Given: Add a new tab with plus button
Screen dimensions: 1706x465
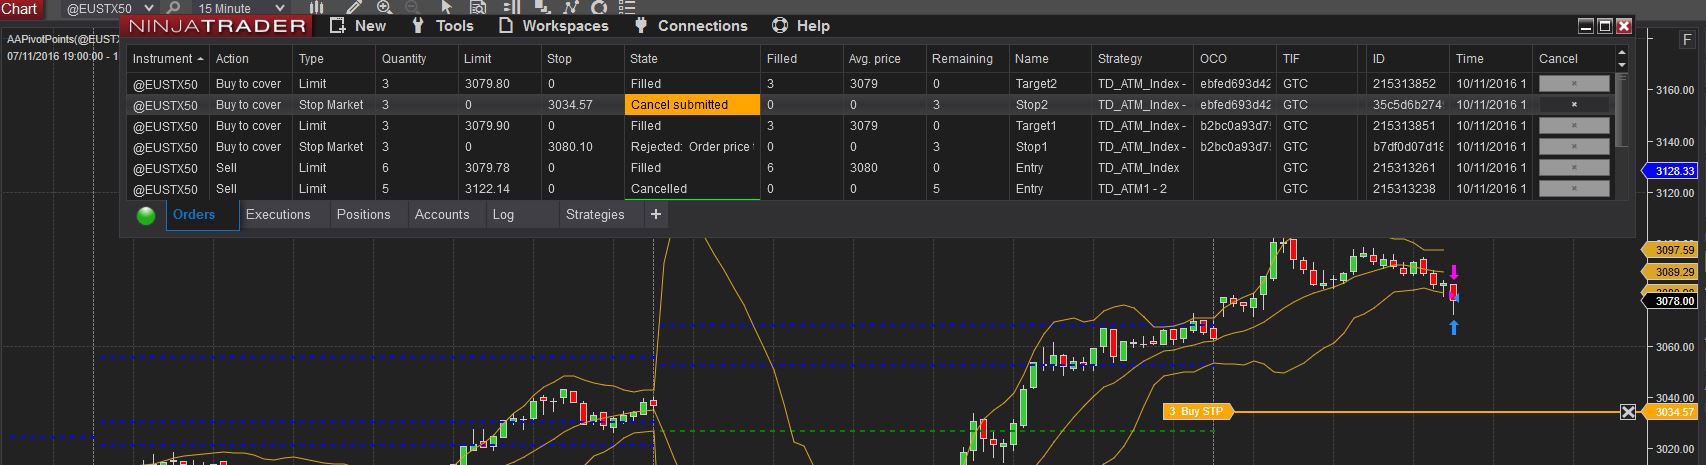Looking at the screenshot, I should (656, 214).
